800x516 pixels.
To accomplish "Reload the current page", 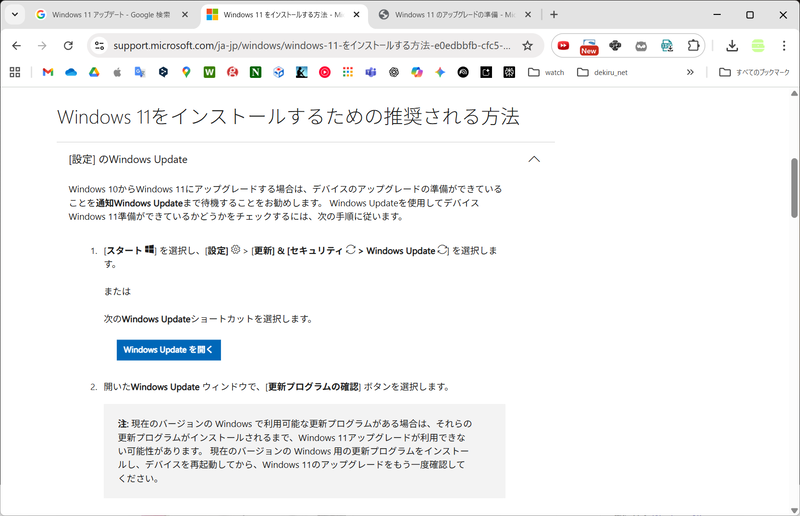I will (x=68, y=46).
